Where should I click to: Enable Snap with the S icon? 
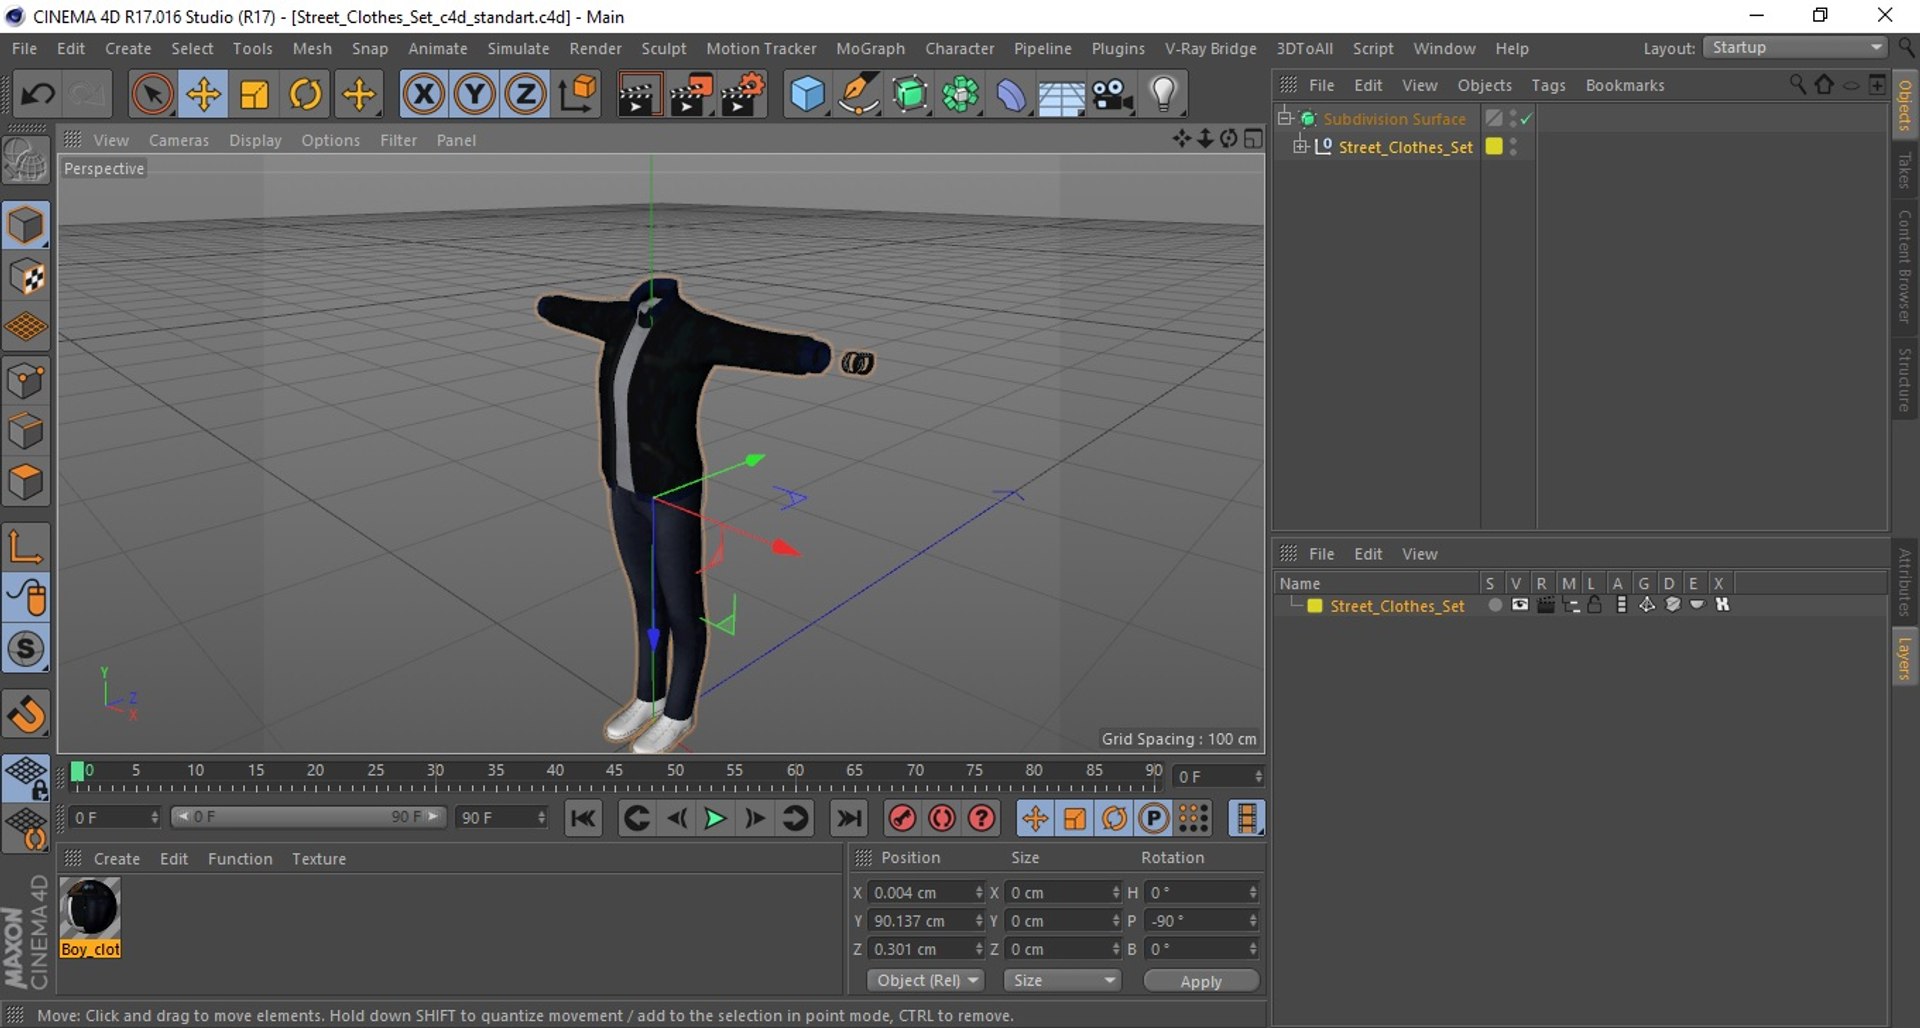pyautogui.click(x=26, y=649)
